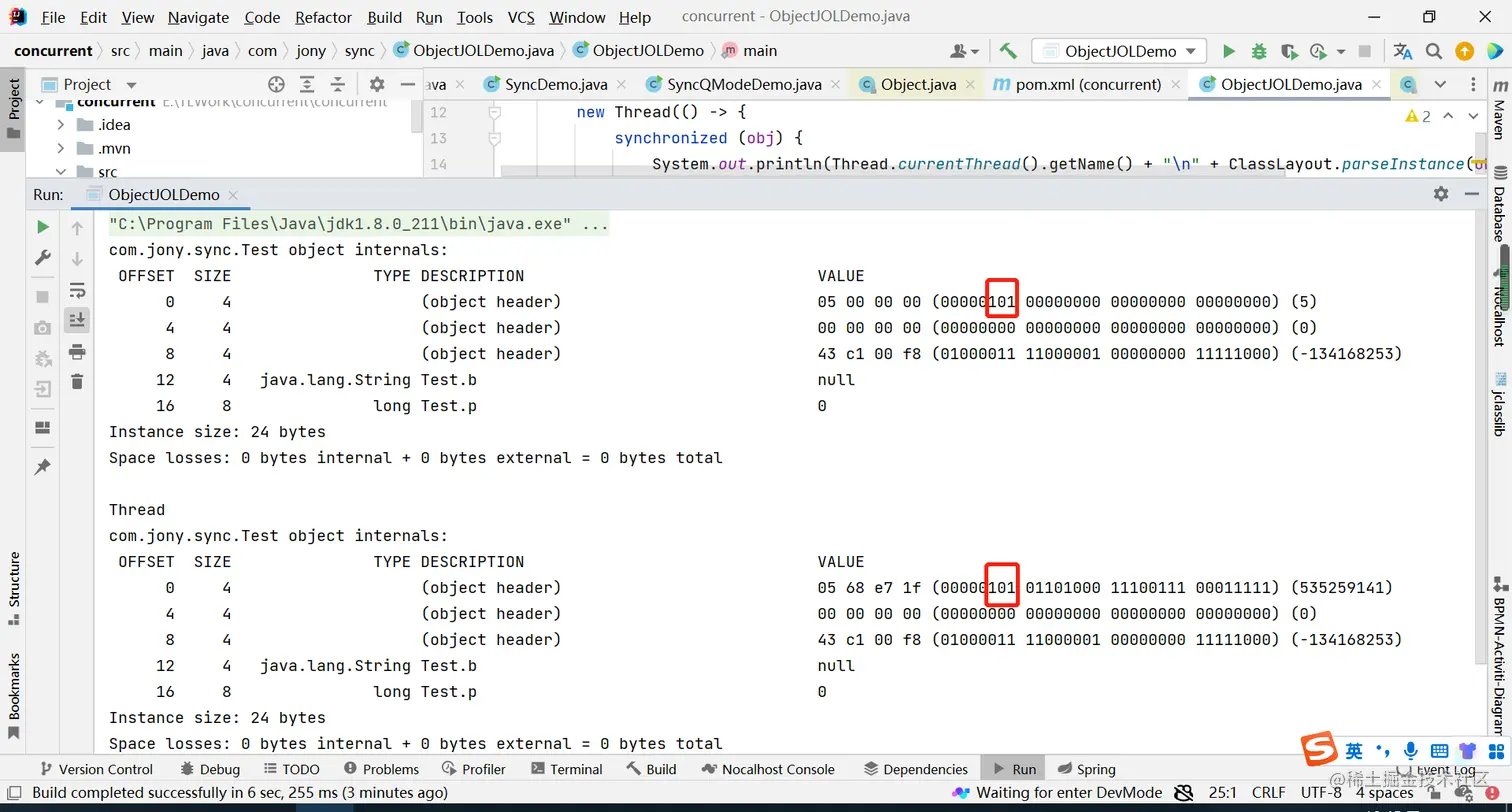Screen dimensions: 1512x812
Task: Click the Run panel exit icon
Action: pyautogui.click(x=43, y=389)
